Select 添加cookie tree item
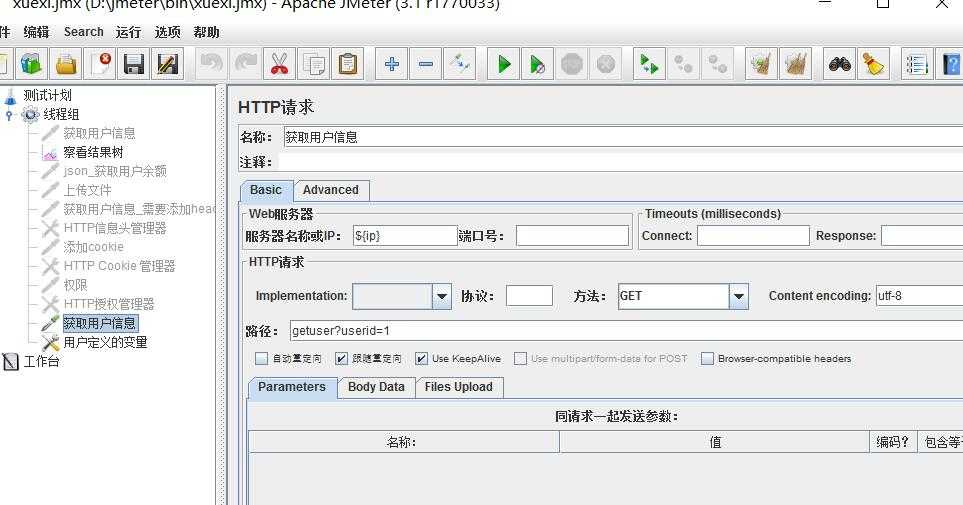 pyautogui.click(x=93, y=247)
